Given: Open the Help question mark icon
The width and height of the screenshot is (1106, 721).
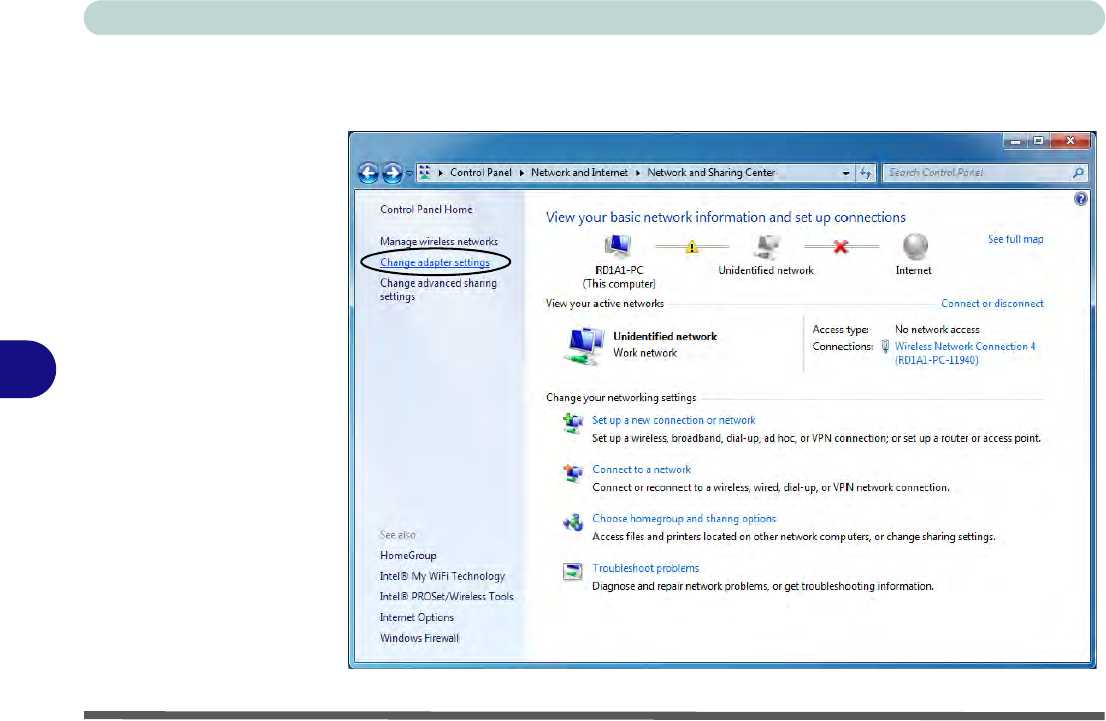Looking at the screenshot, I should pyautogui.click(x=1080, y=199).
